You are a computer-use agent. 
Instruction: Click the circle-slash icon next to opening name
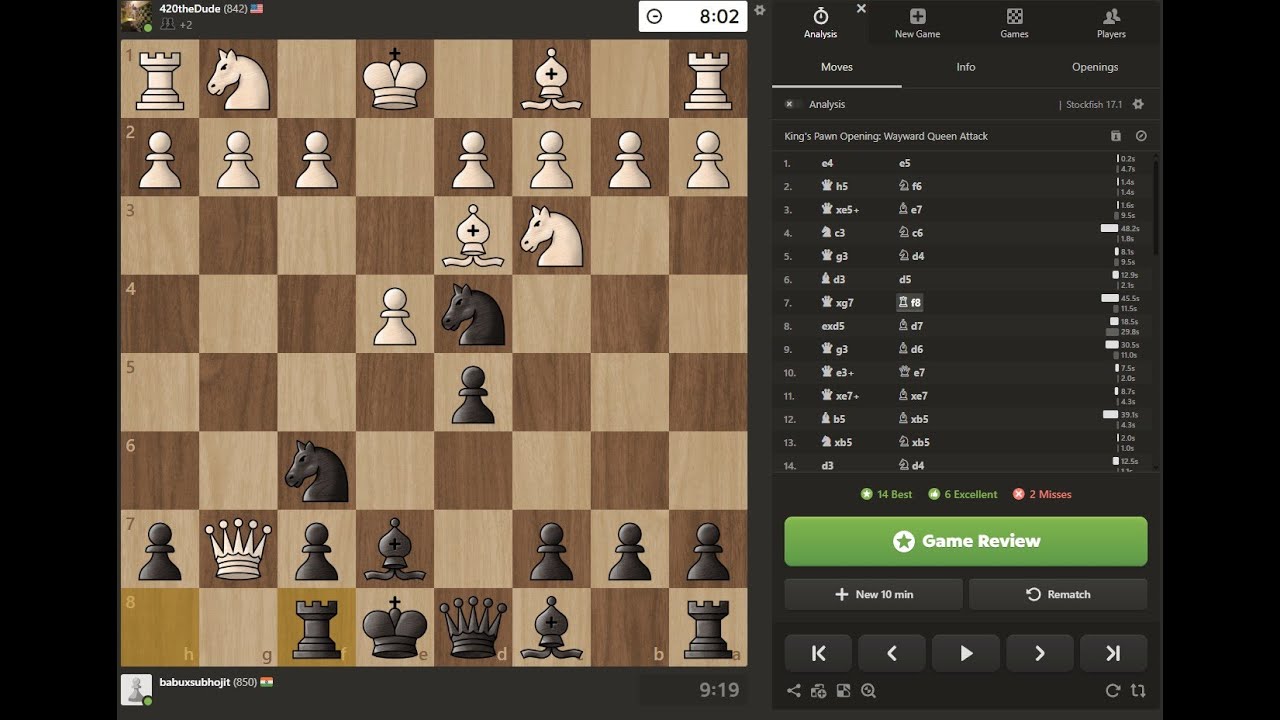[1141, 136]
